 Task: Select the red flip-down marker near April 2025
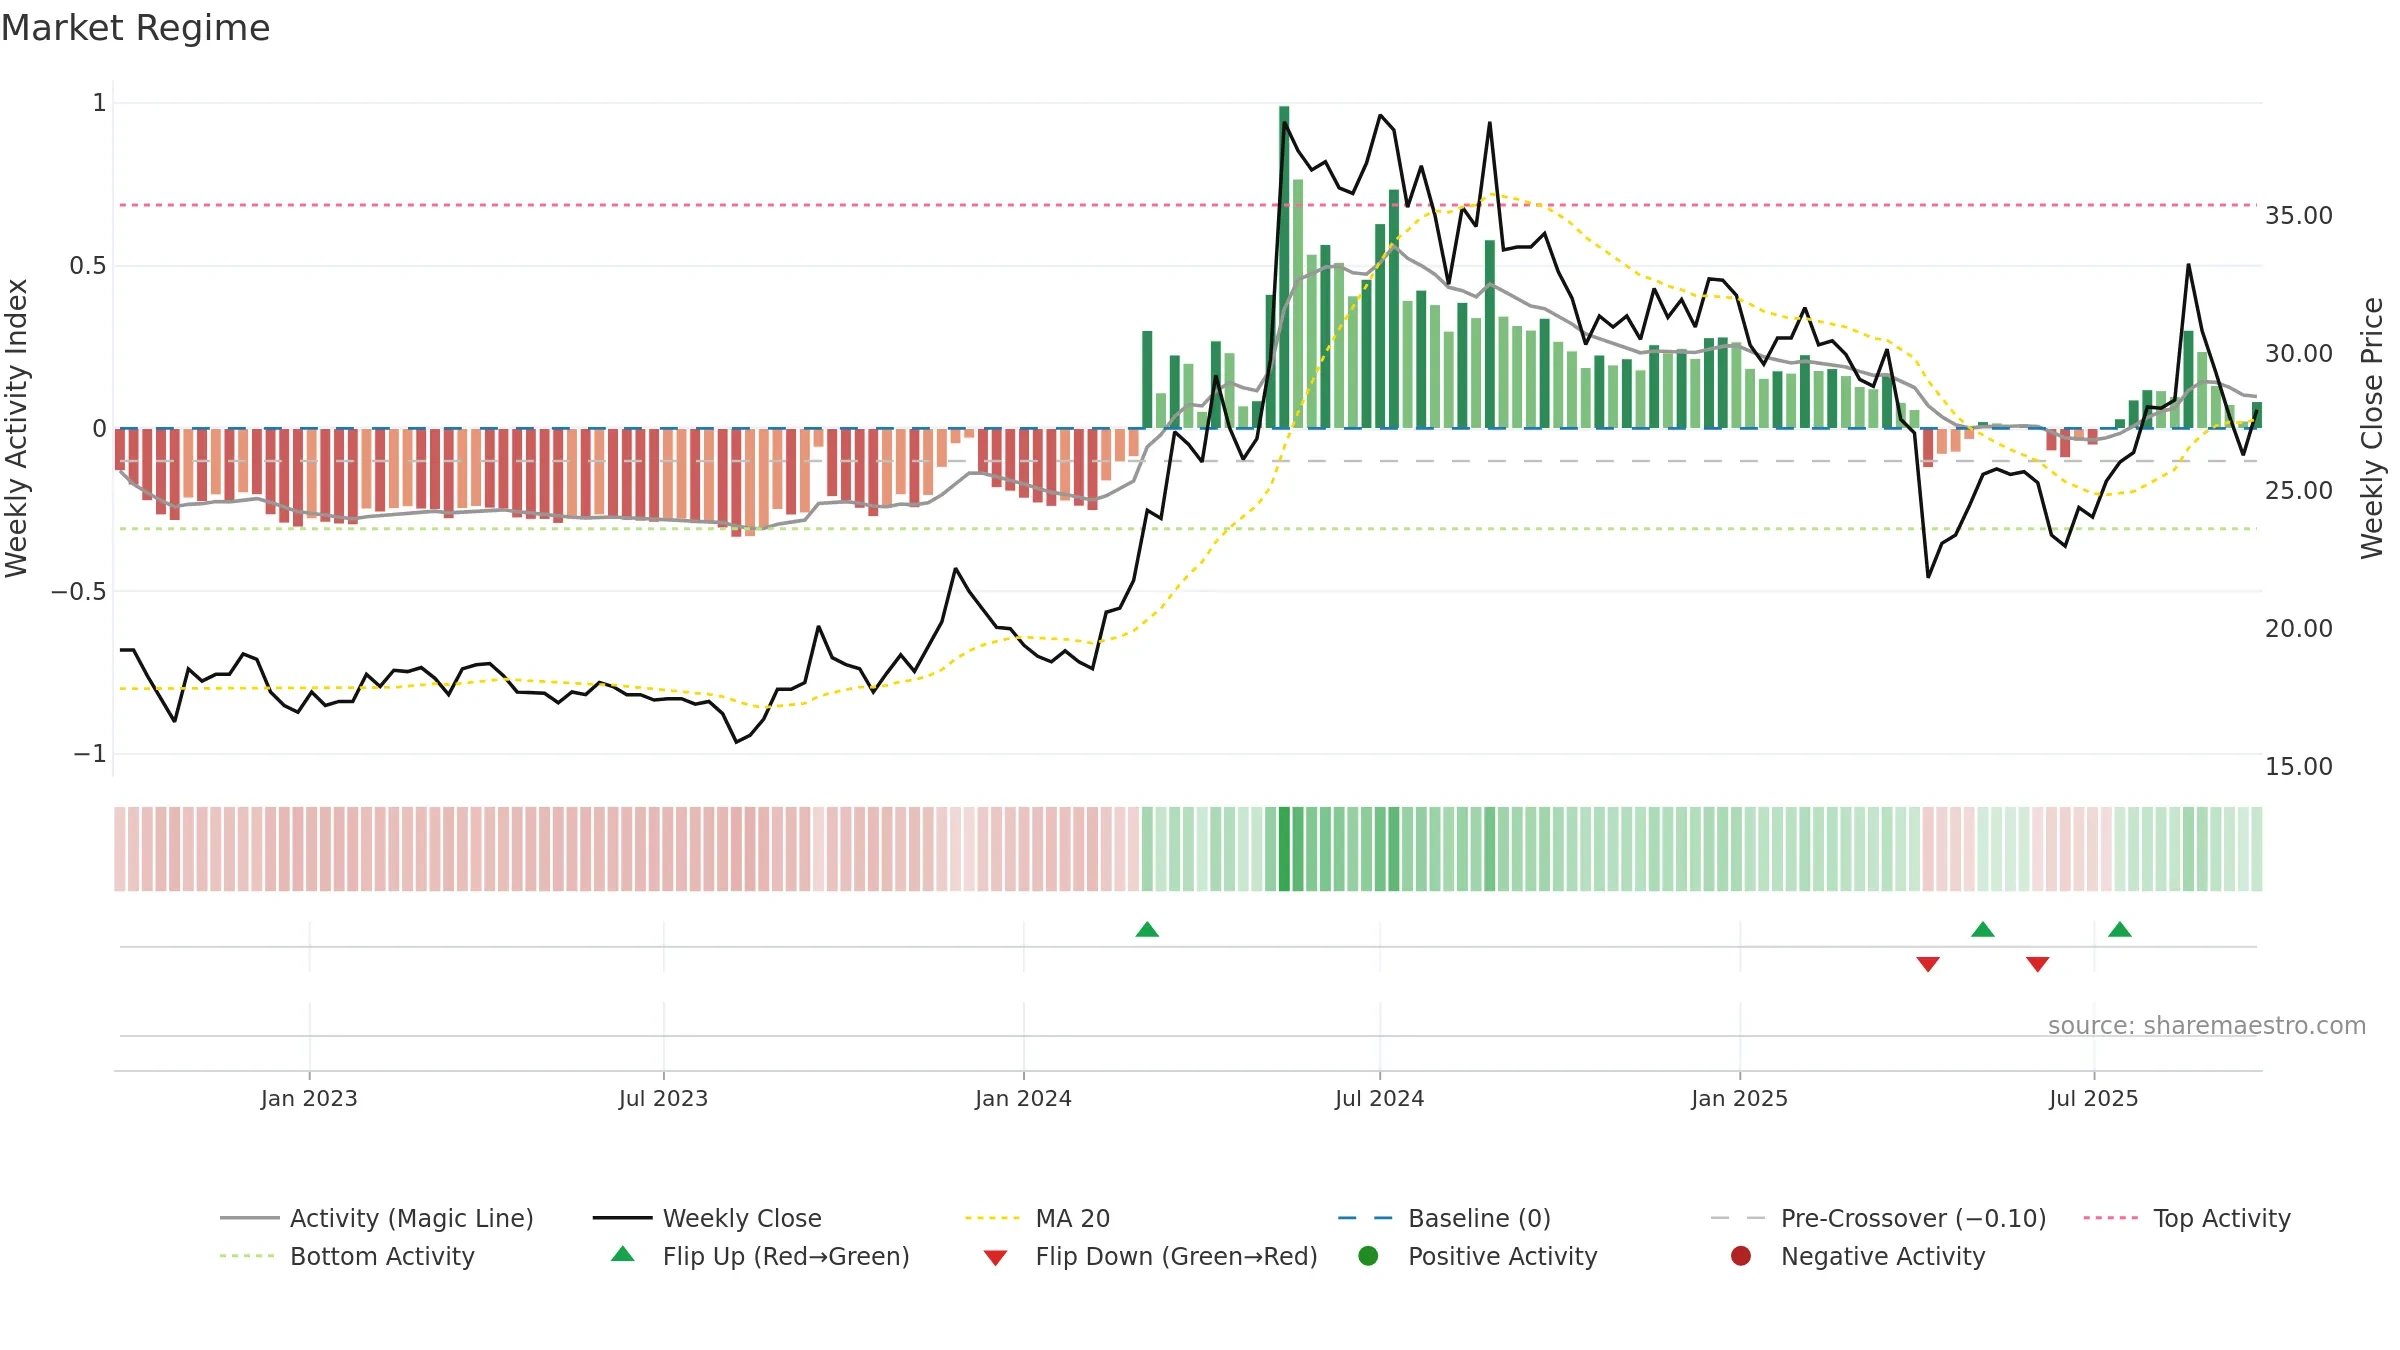[1928, 964]
